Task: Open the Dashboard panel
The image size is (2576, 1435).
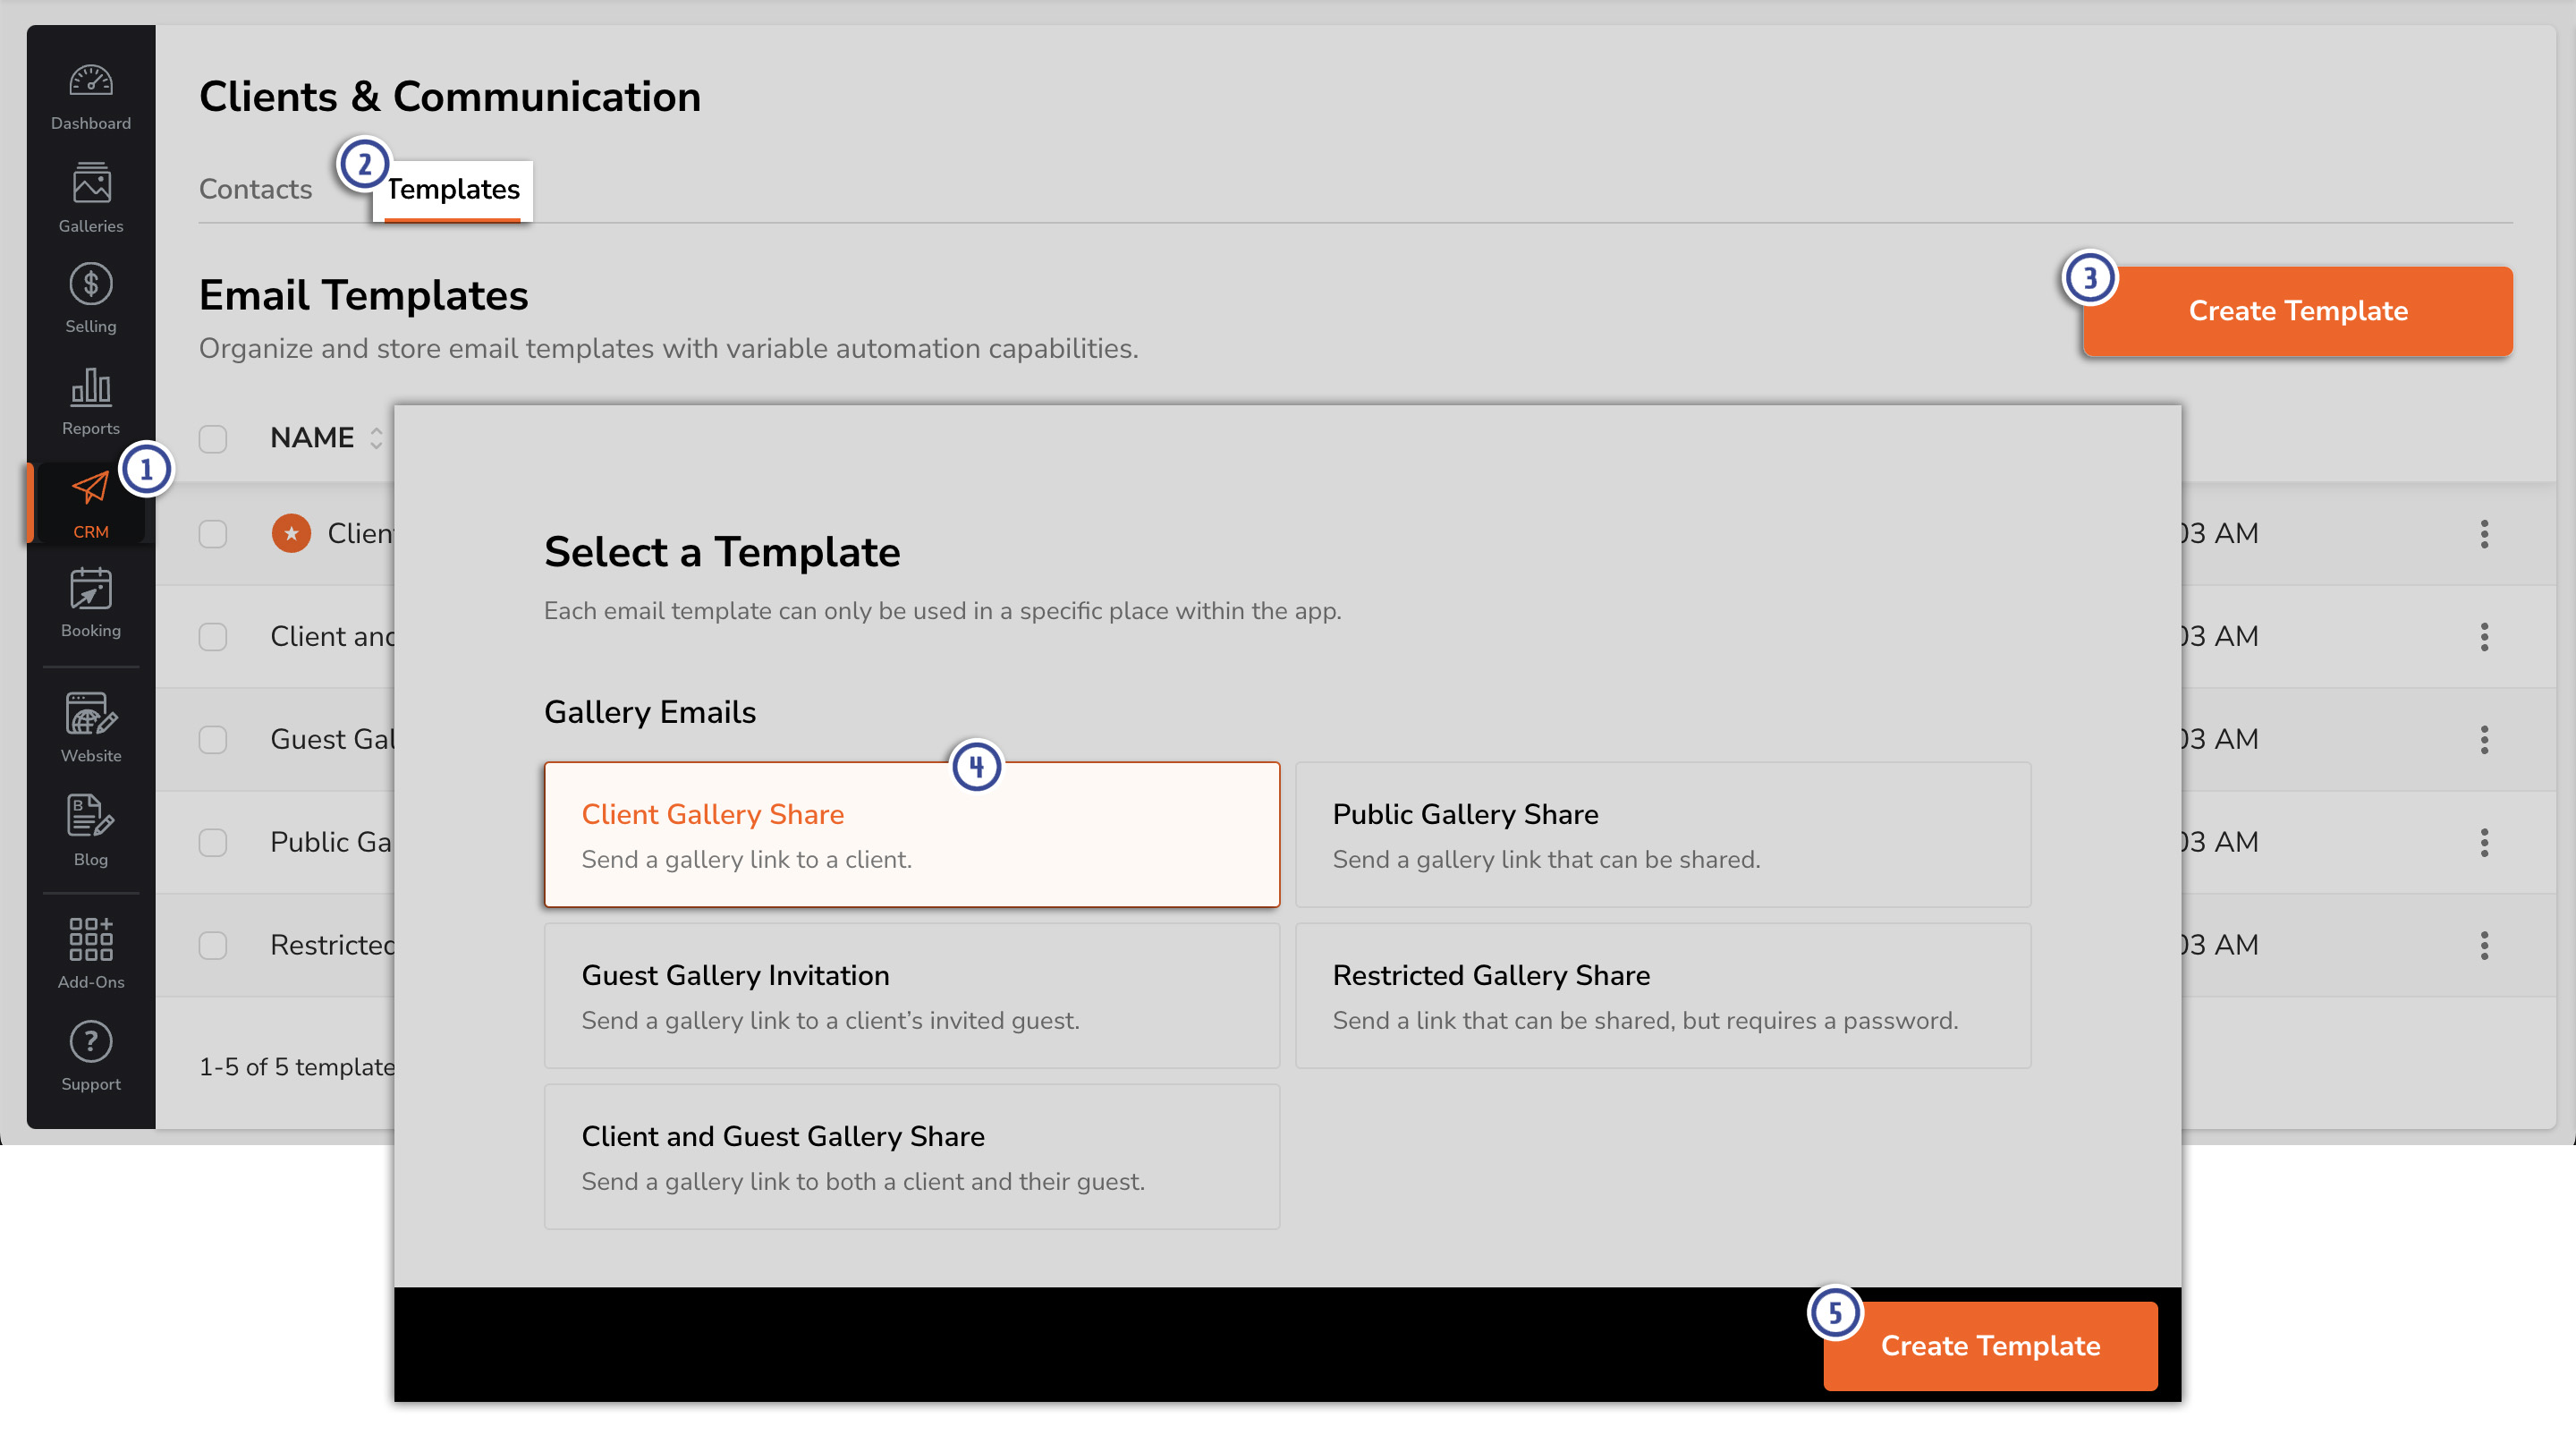Action: (90, 95)
